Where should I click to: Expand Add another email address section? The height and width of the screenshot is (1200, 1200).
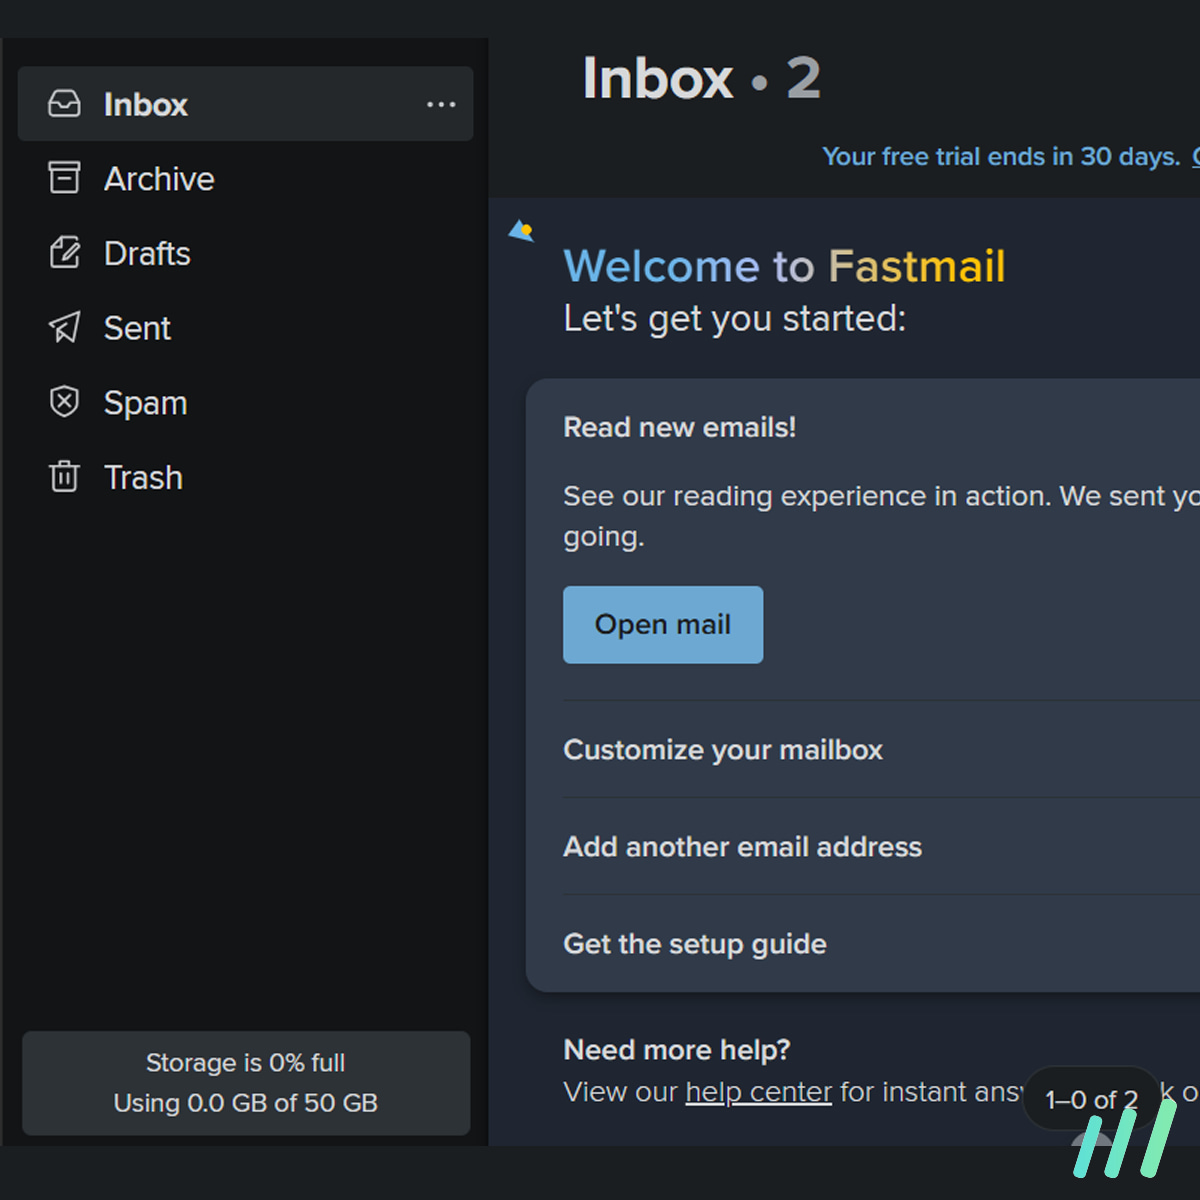742,846
